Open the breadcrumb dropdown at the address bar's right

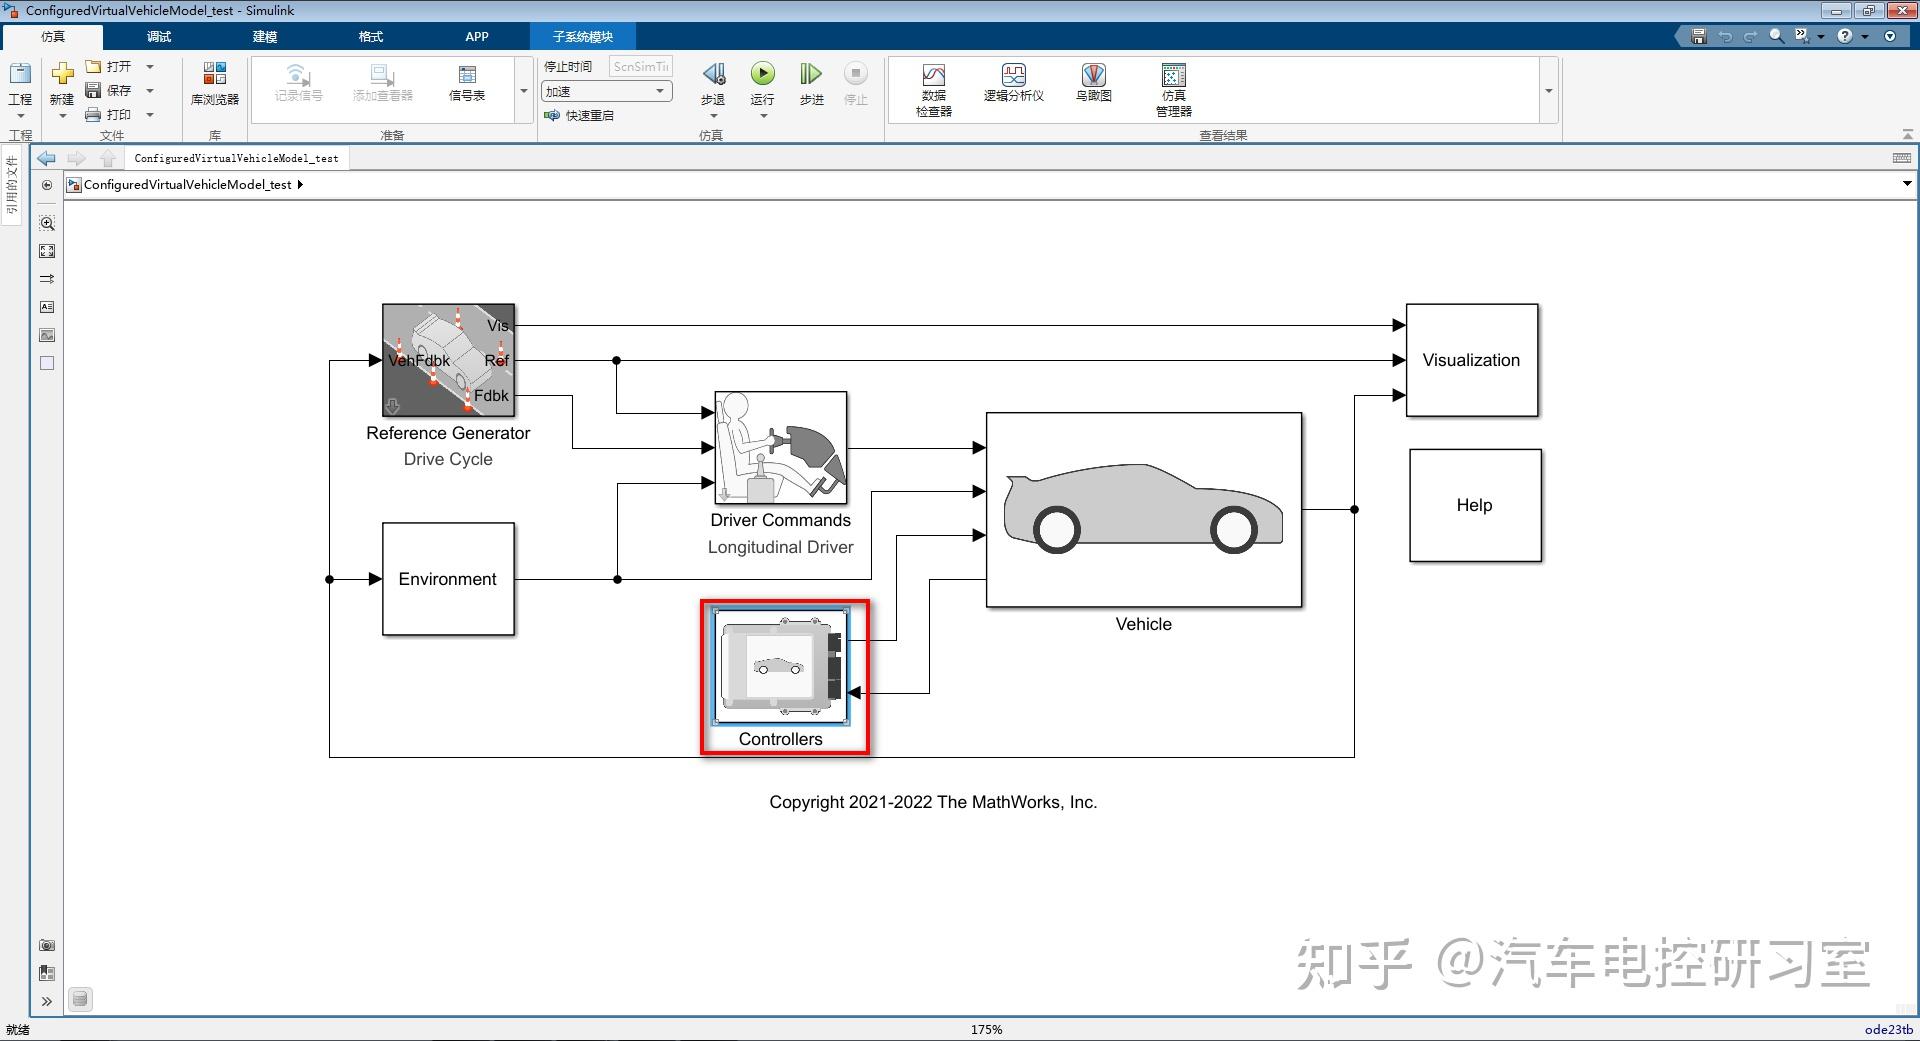tap(1906, 184)
